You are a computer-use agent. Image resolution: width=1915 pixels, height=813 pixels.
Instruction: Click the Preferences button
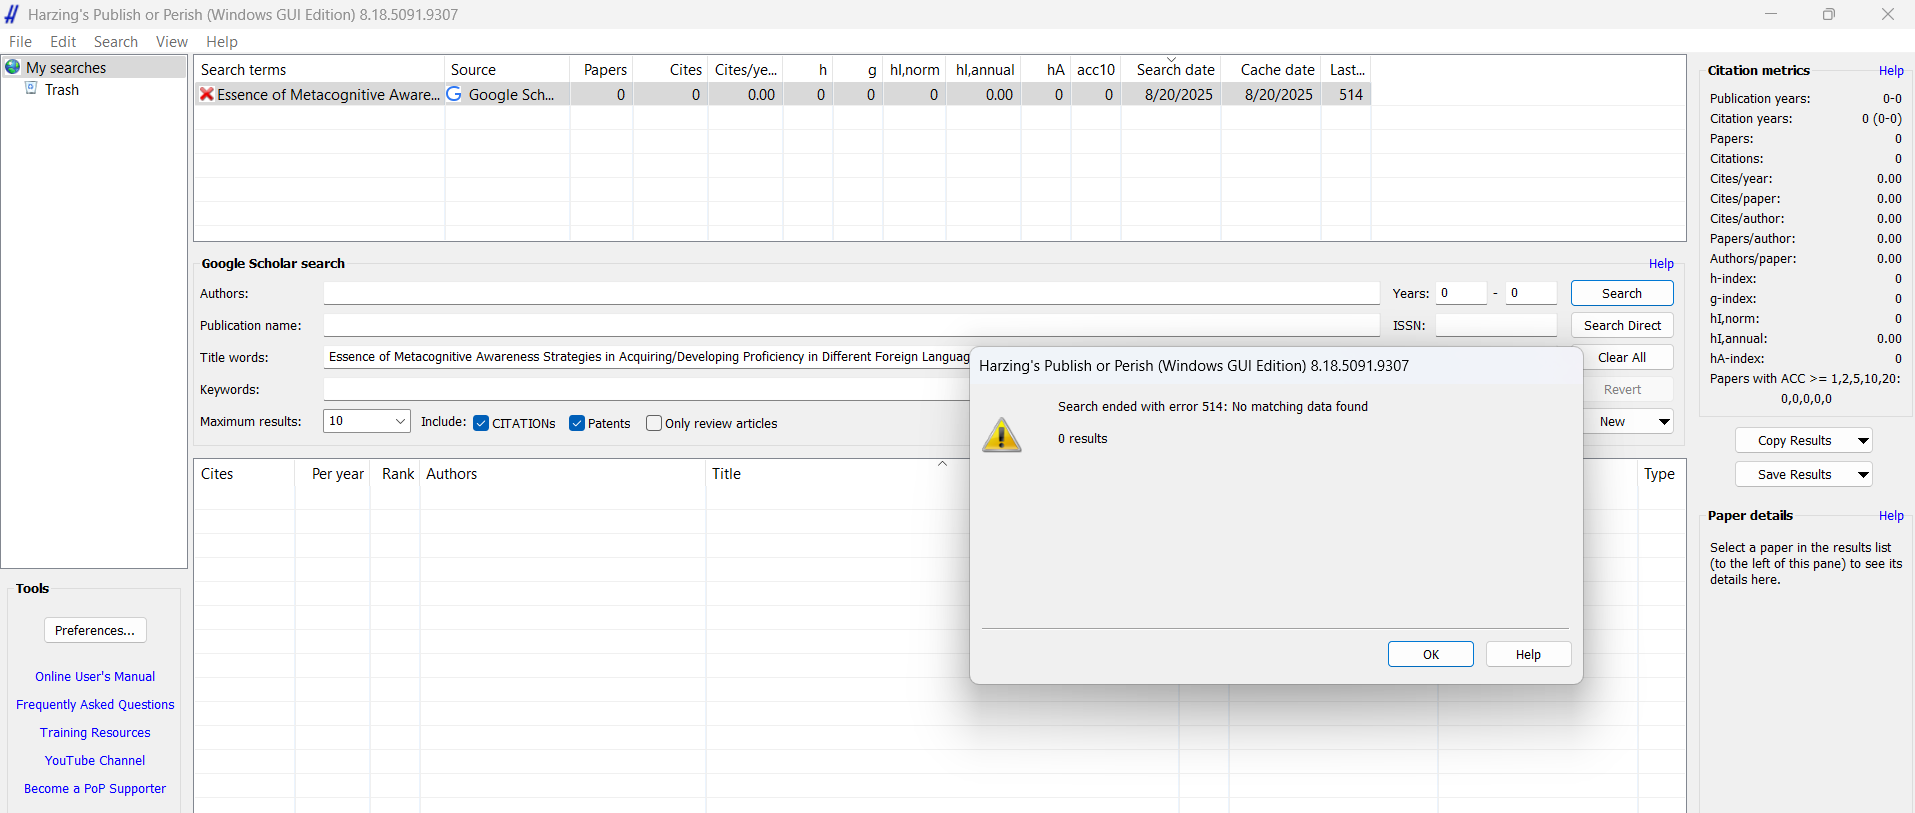(95, 631)
